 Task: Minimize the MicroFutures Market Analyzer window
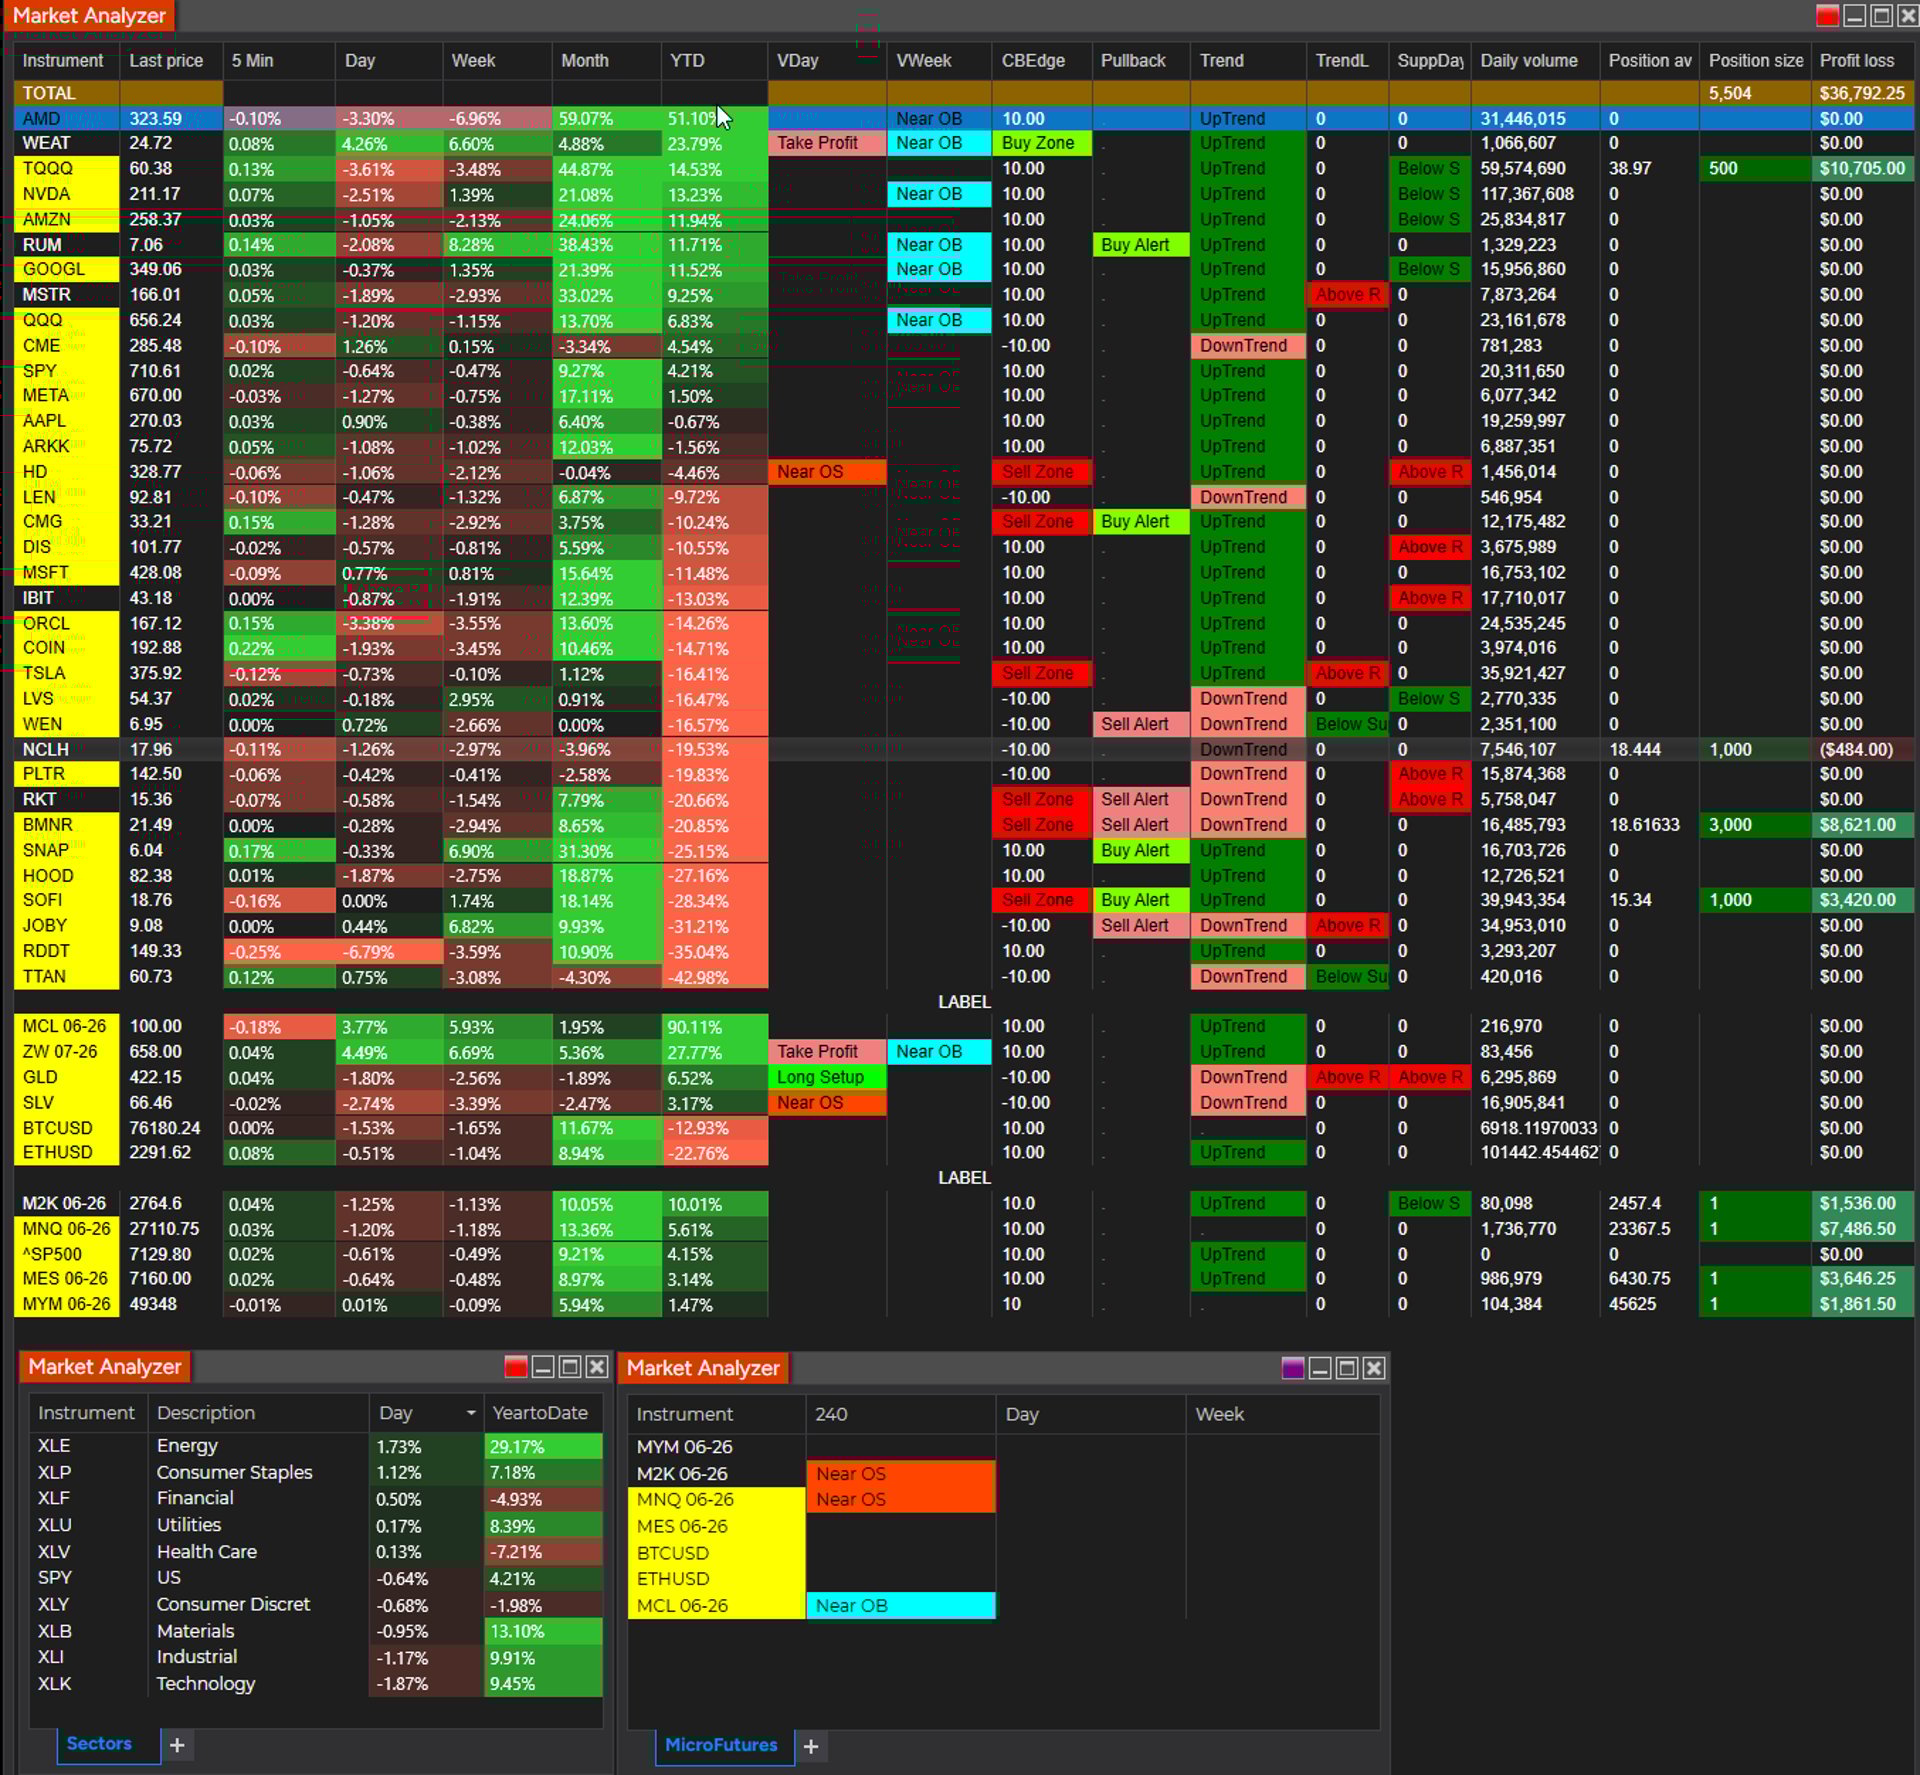pyautogui.click(x=1320, y=1368)
